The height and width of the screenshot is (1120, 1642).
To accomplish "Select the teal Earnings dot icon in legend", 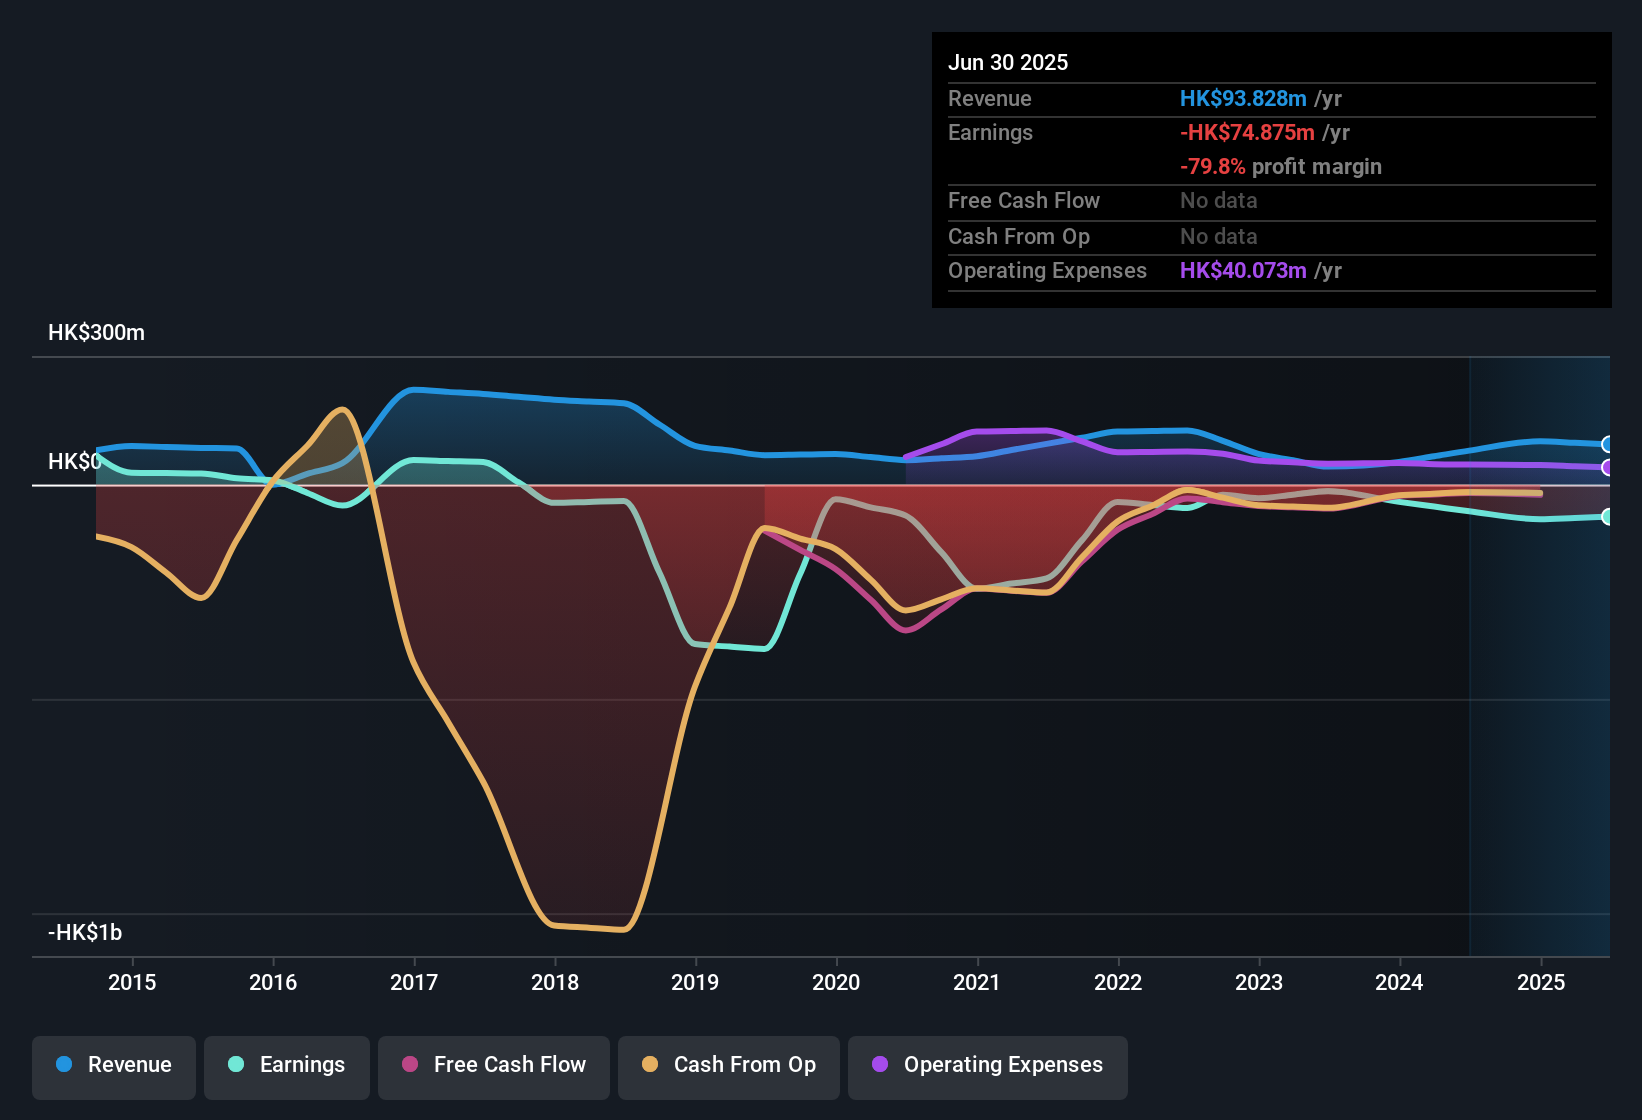I will [236, 1066].
